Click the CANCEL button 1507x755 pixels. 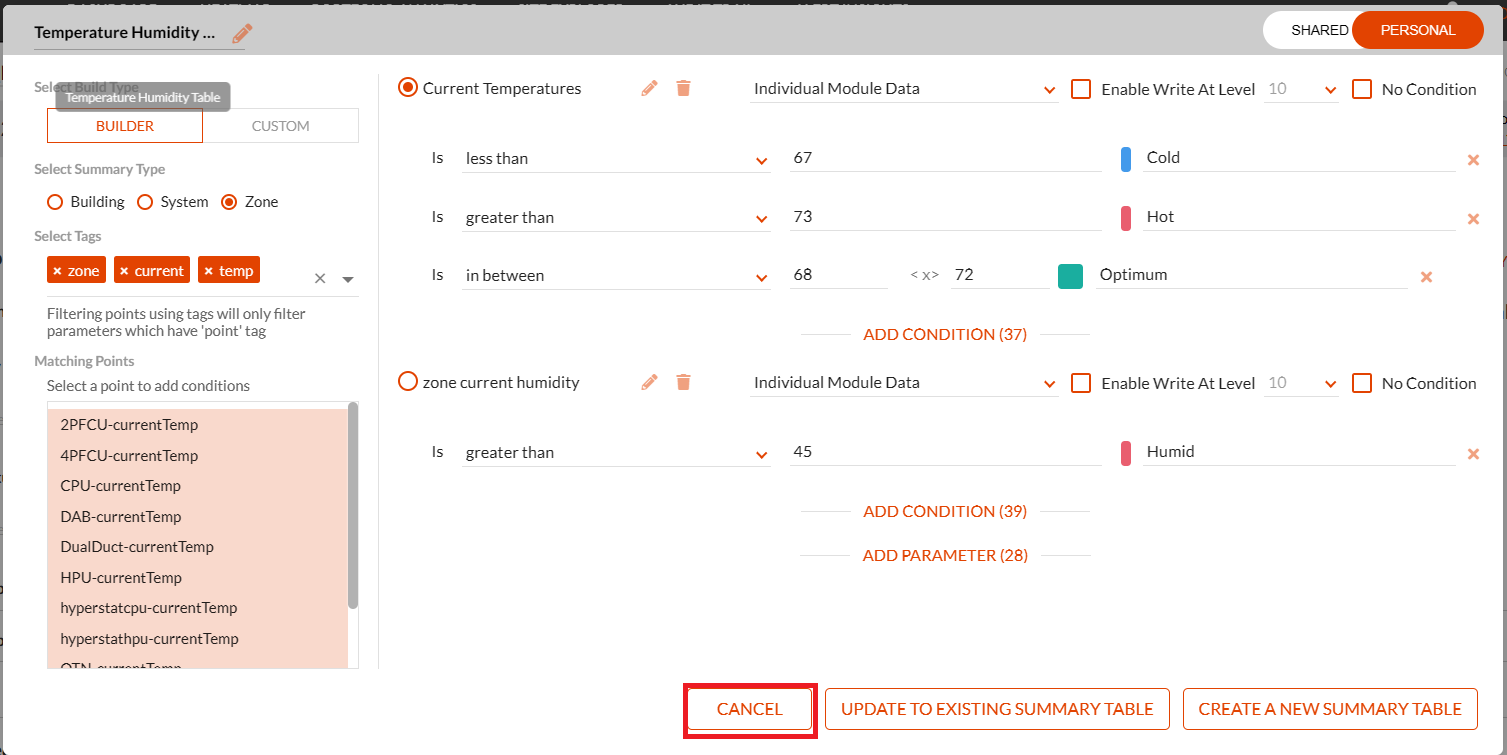[x=750, y=709]
